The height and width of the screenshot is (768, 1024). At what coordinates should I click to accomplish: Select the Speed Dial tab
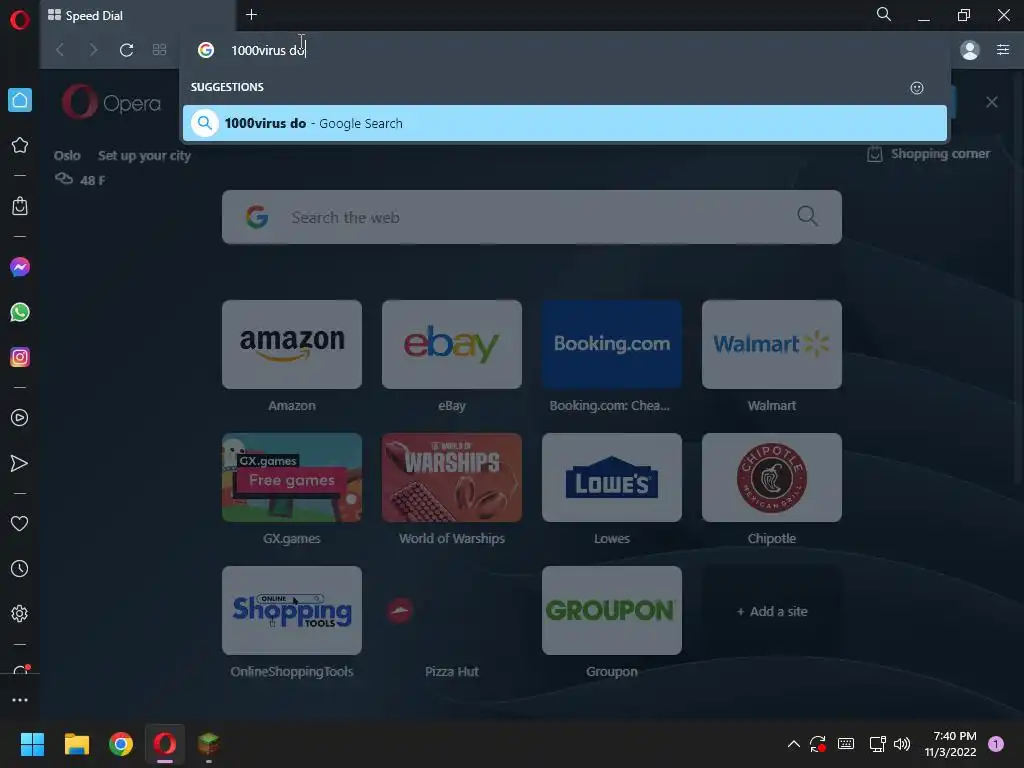138,16
